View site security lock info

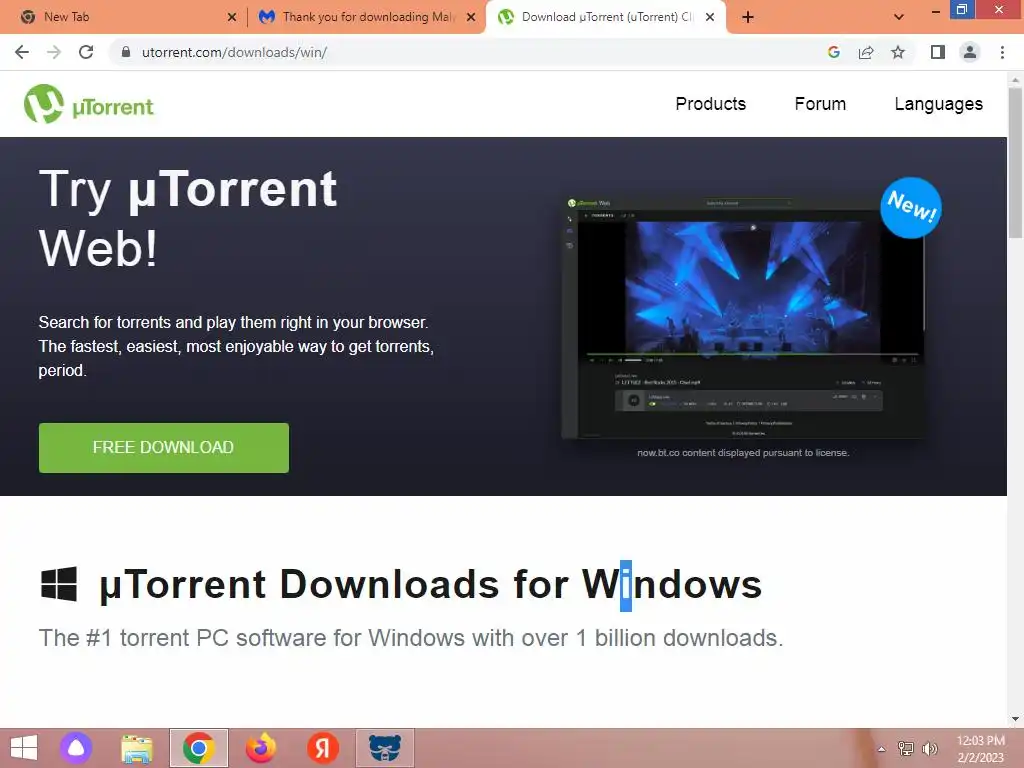(x=126, y=52)
